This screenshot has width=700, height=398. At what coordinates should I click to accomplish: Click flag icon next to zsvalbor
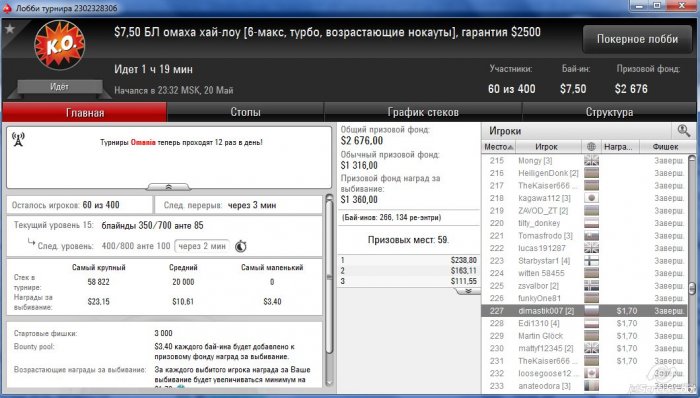click(591, 286)
